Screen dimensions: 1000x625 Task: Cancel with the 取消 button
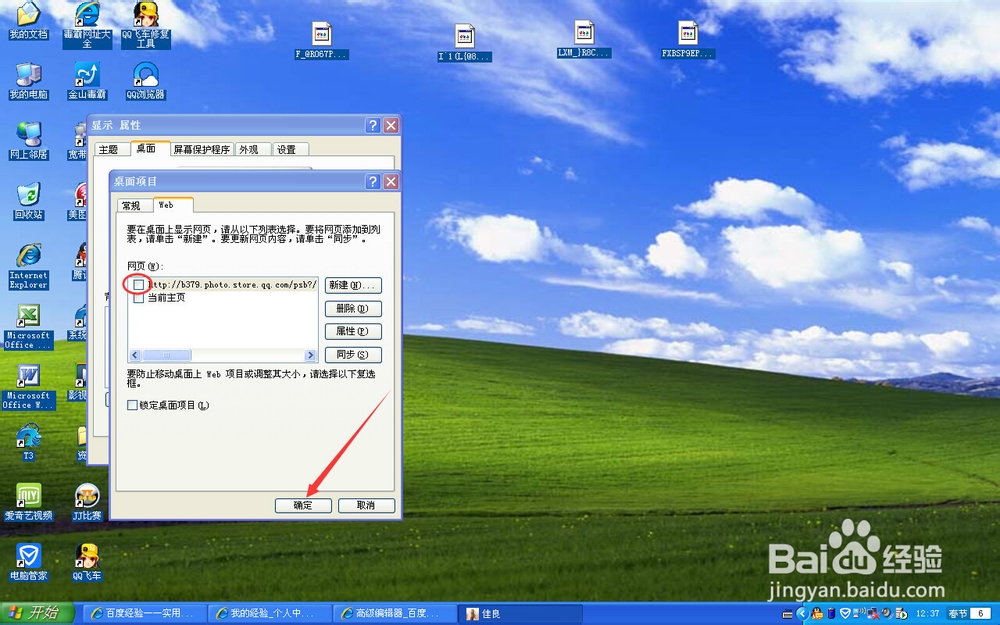point(366,505)
